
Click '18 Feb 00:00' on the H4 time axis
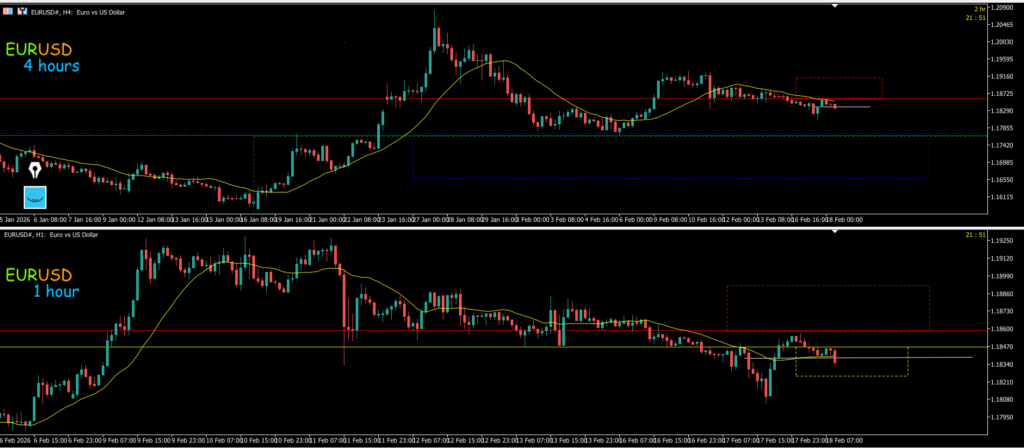pyautogui.click(x=845, y=220)
